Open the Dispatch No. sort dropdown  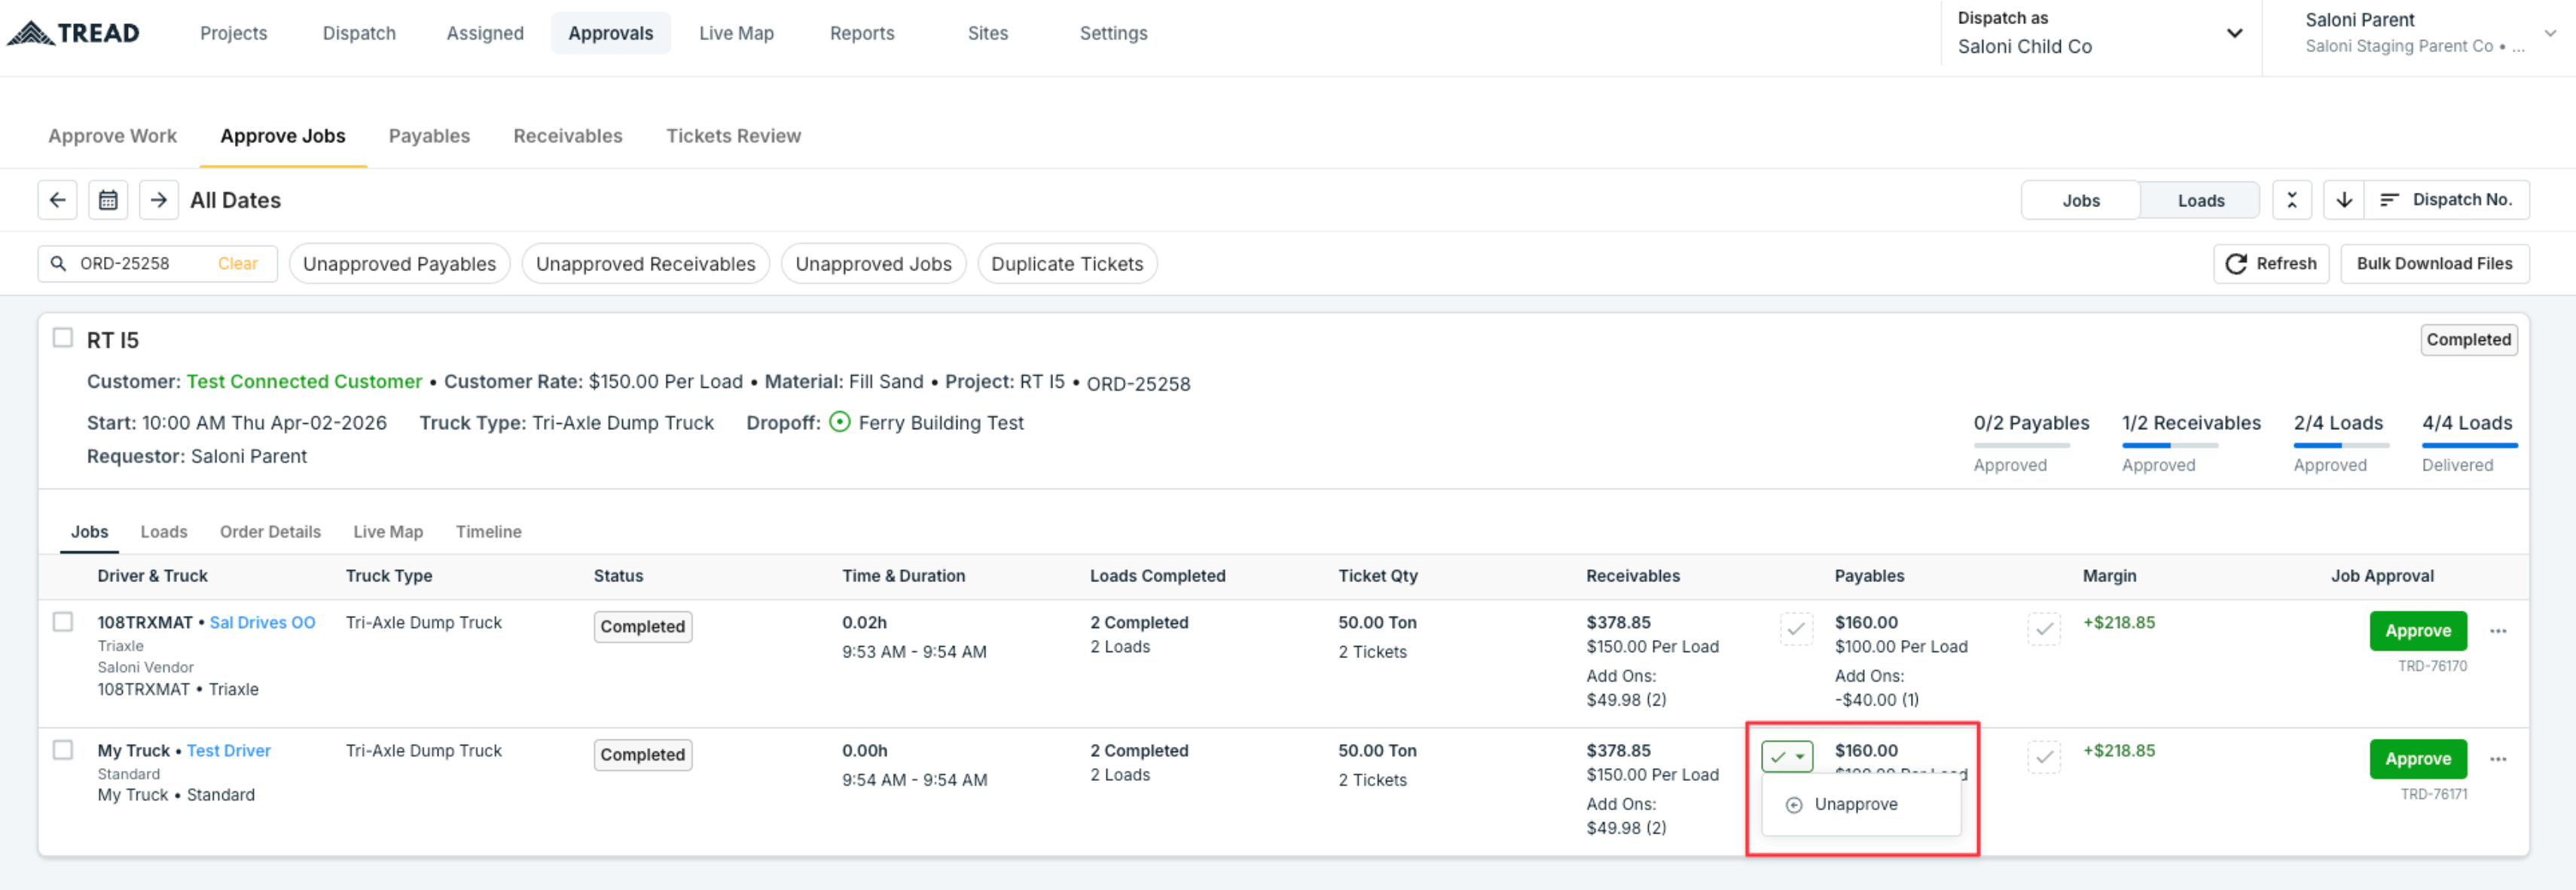point(2446,200)
